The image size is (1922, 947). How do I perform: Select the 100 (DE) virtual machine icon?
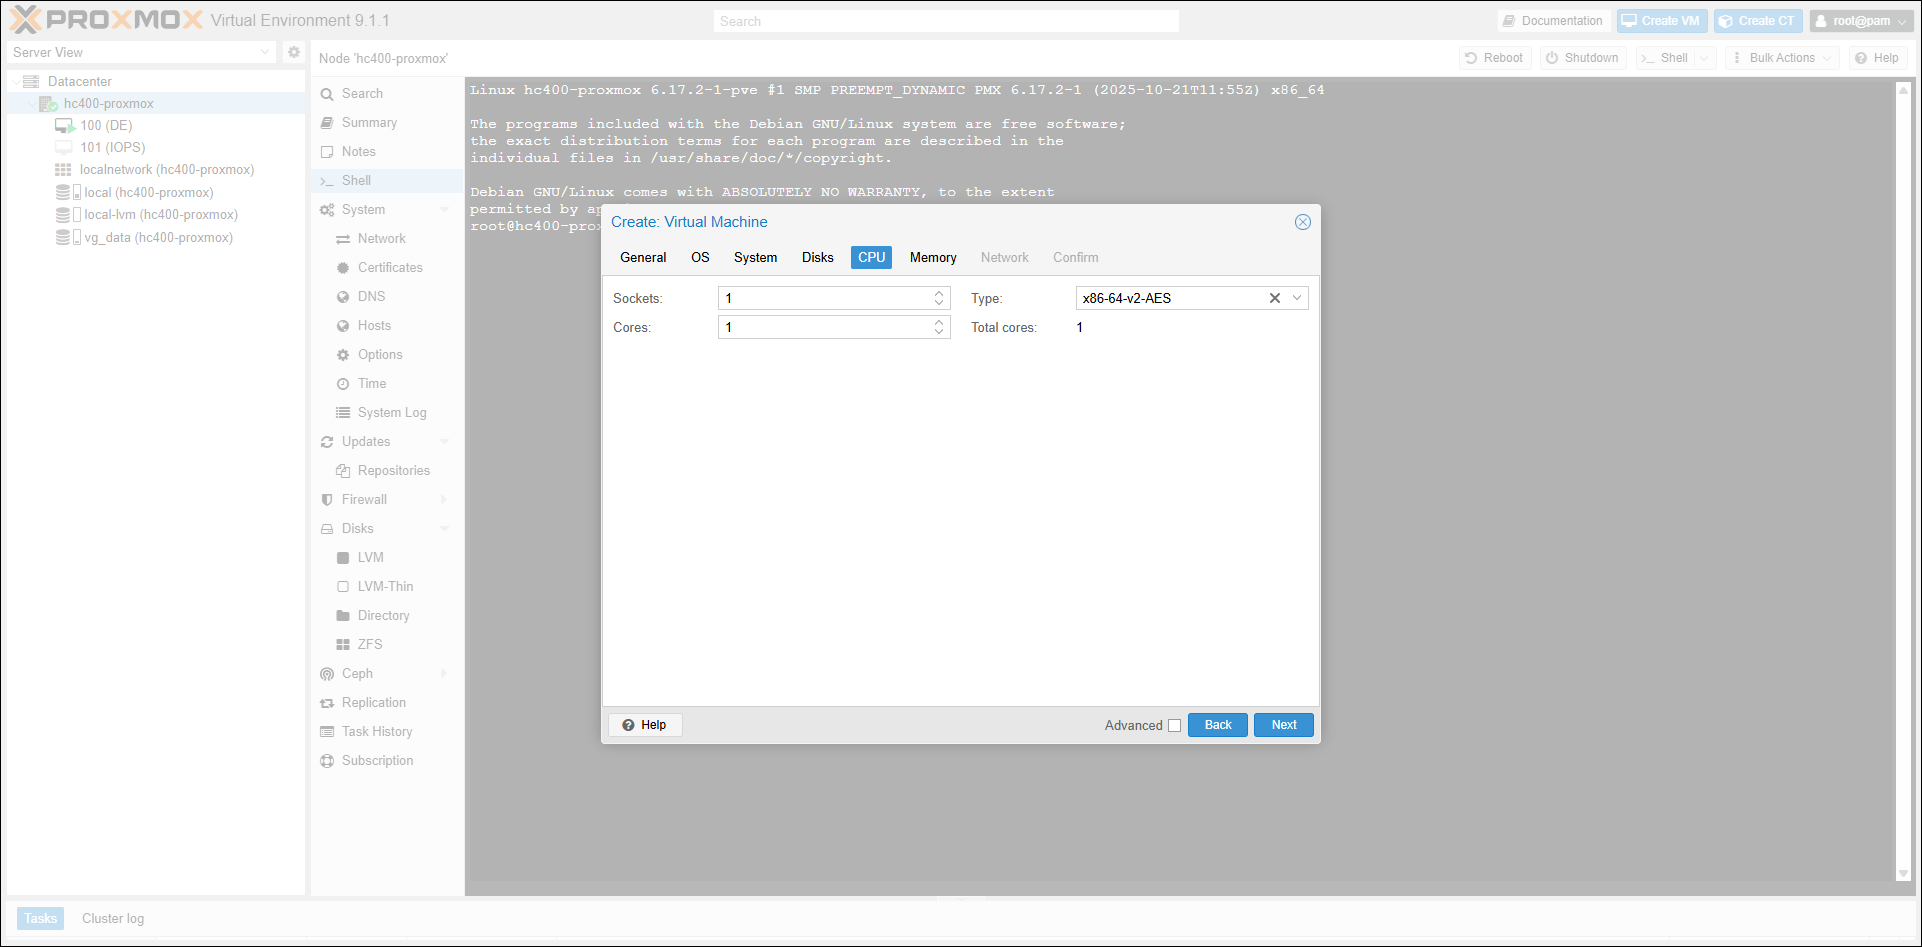click(65, 126)
